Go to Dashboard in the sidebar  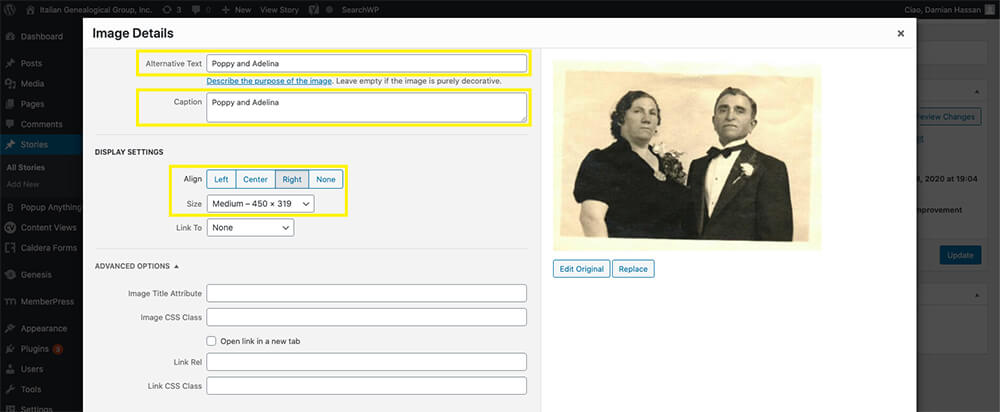(41, 36)
